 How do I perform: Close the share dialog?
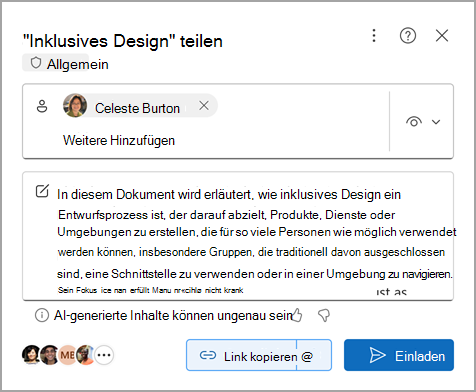pyautogui.click(x=442, y=35)
